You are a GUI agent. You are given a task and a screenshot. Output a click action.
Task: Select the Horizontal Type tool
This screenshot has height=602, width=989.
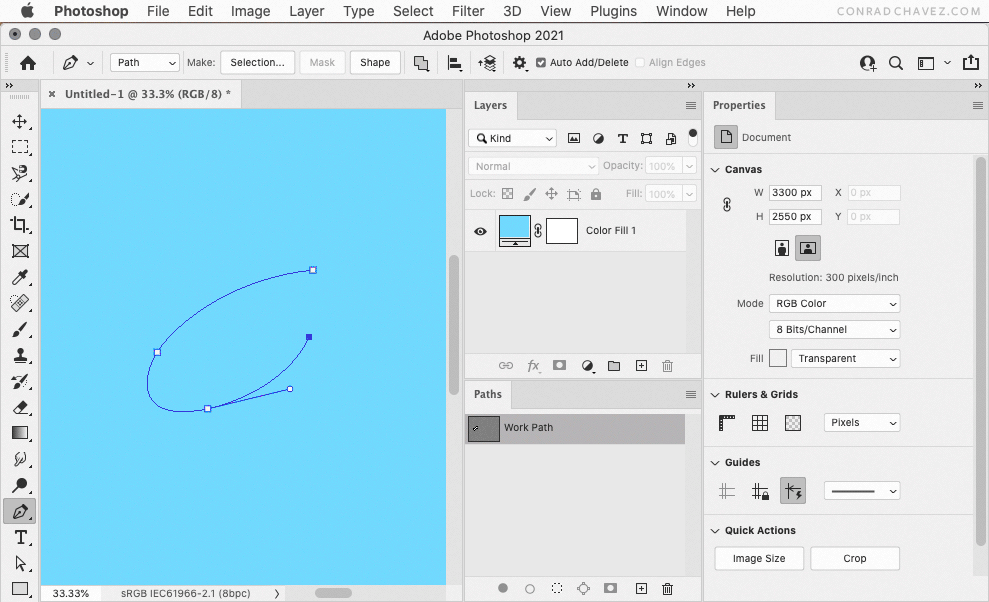[x=20, y=537]
